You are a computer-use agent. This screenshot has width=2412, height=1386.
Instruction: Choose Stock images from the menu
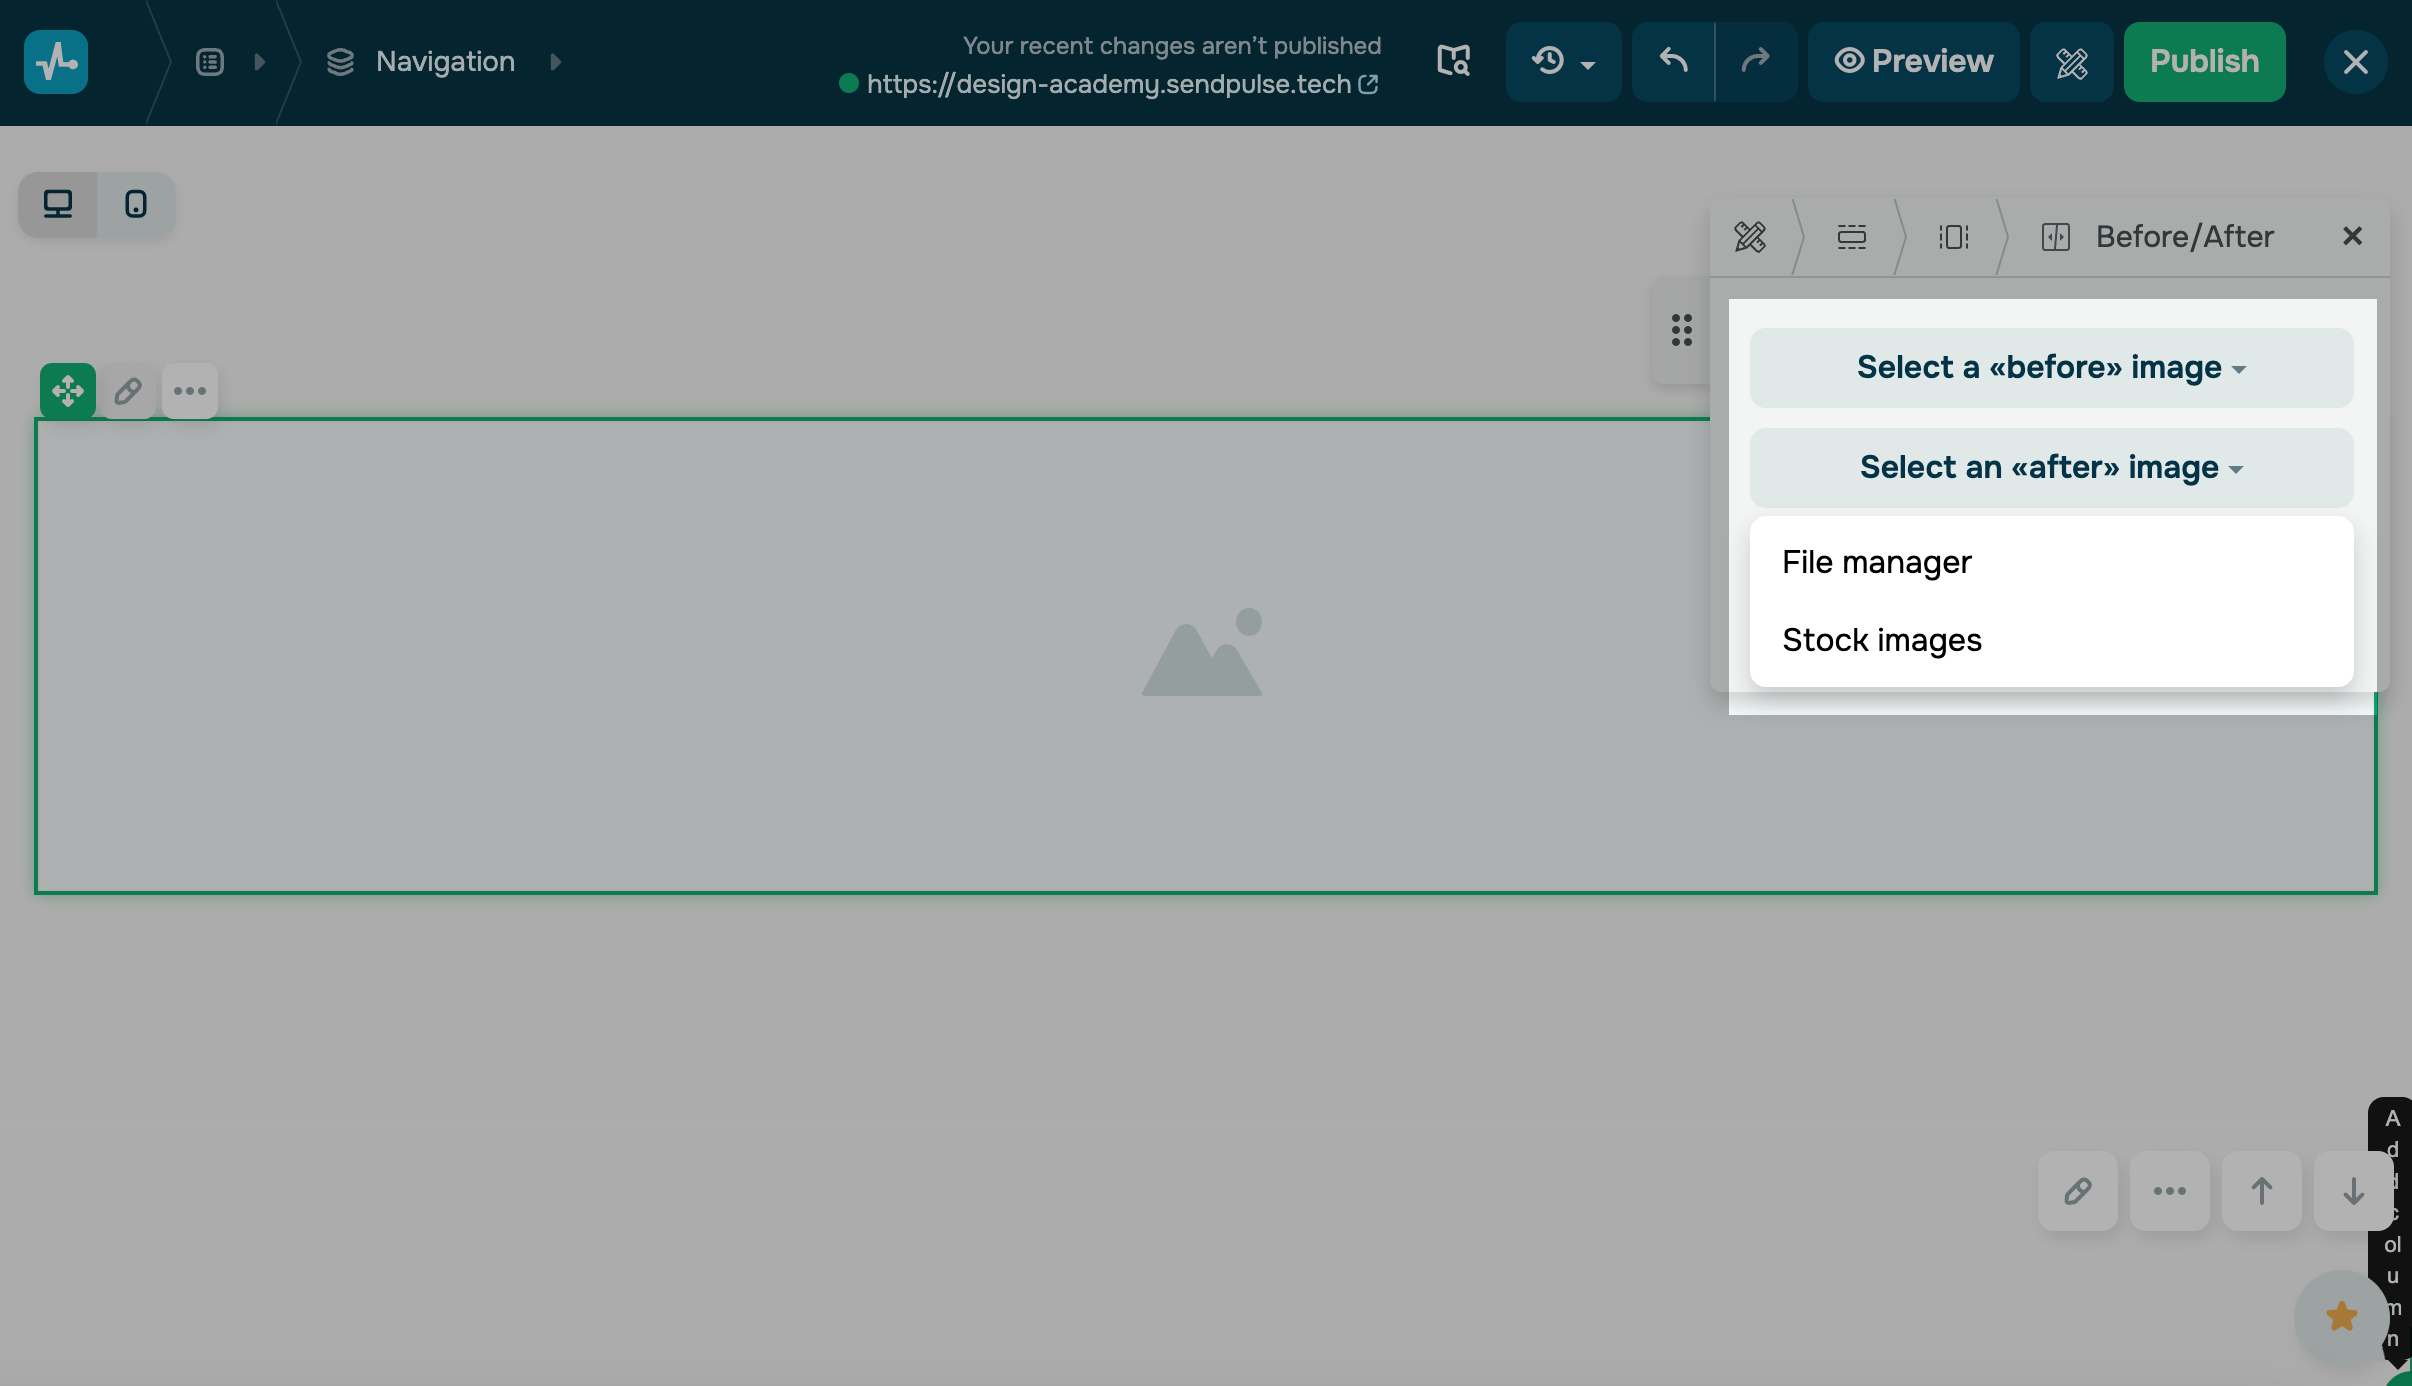point(1882,640)
